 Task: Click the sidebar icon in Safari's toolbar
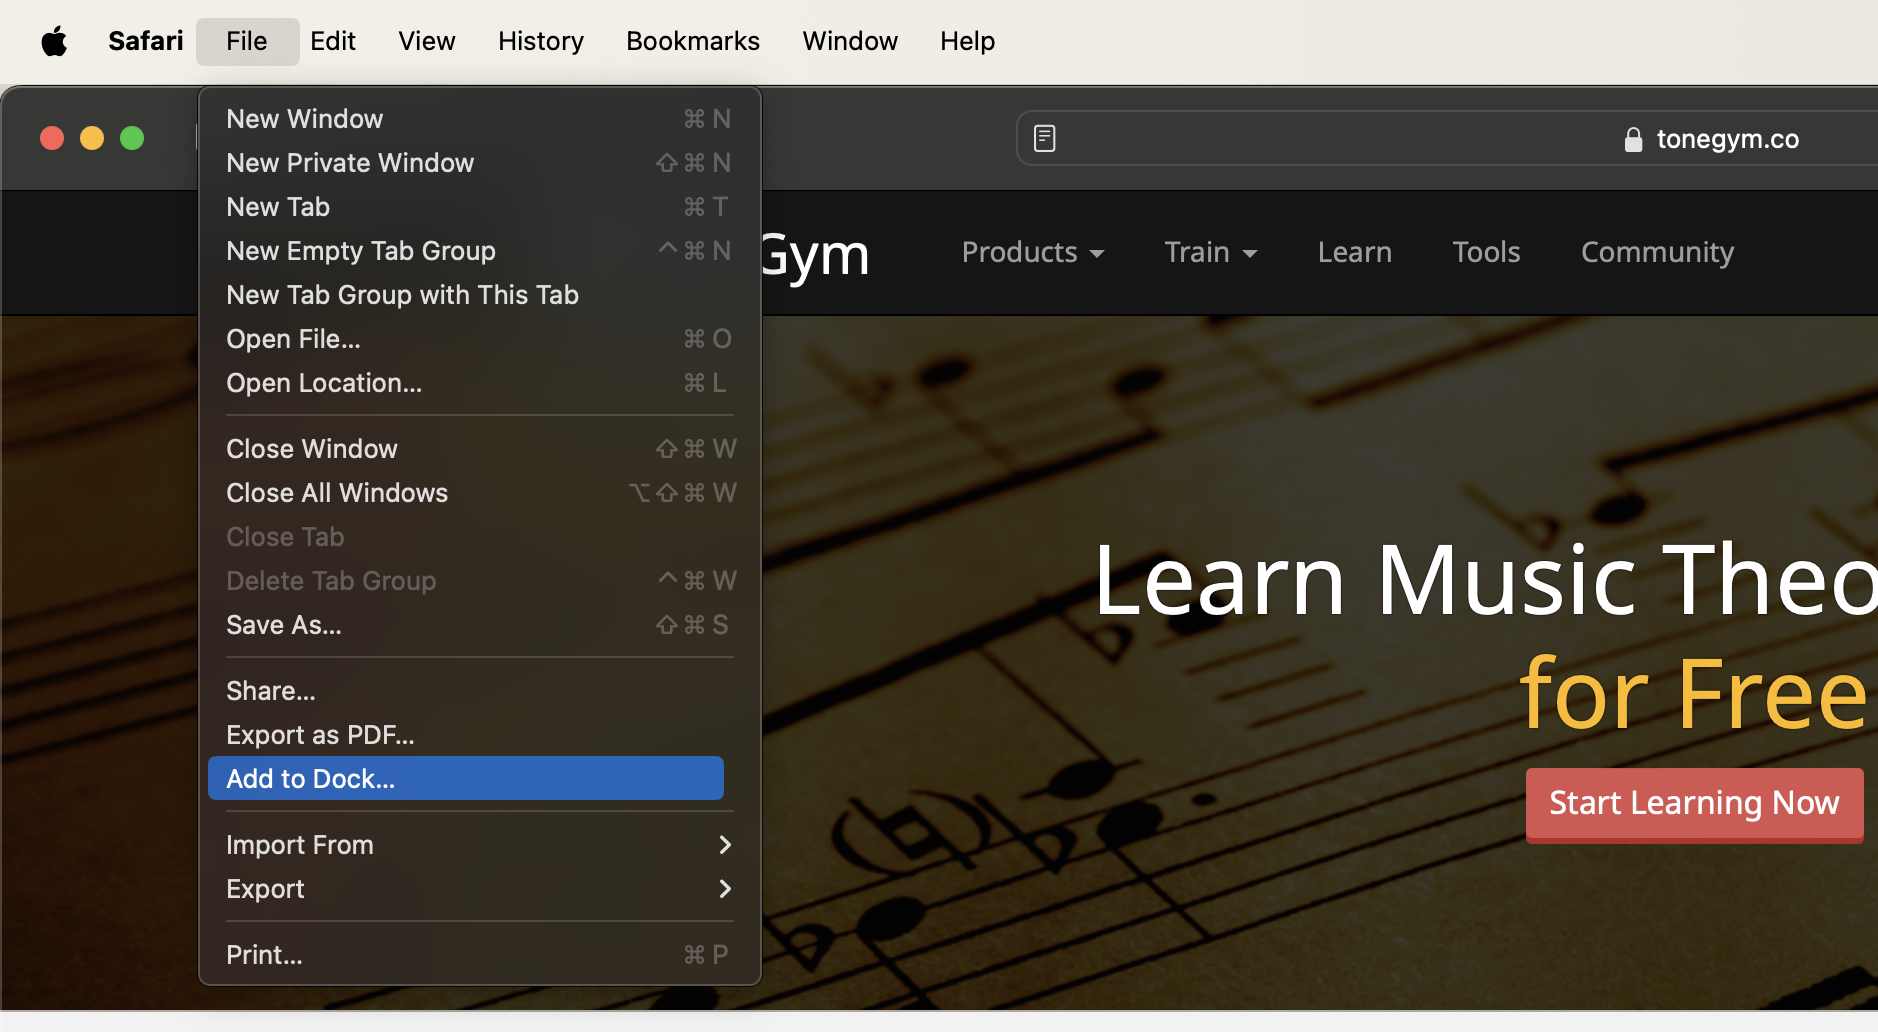1044,137
